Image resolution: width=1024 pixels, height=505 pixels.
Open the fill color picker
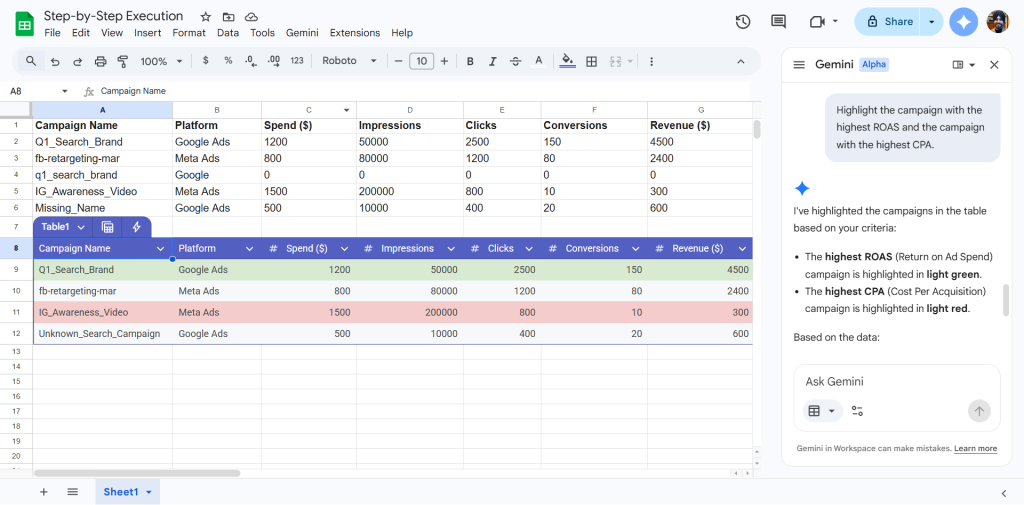pyautogui.click(x=567, y=61)
